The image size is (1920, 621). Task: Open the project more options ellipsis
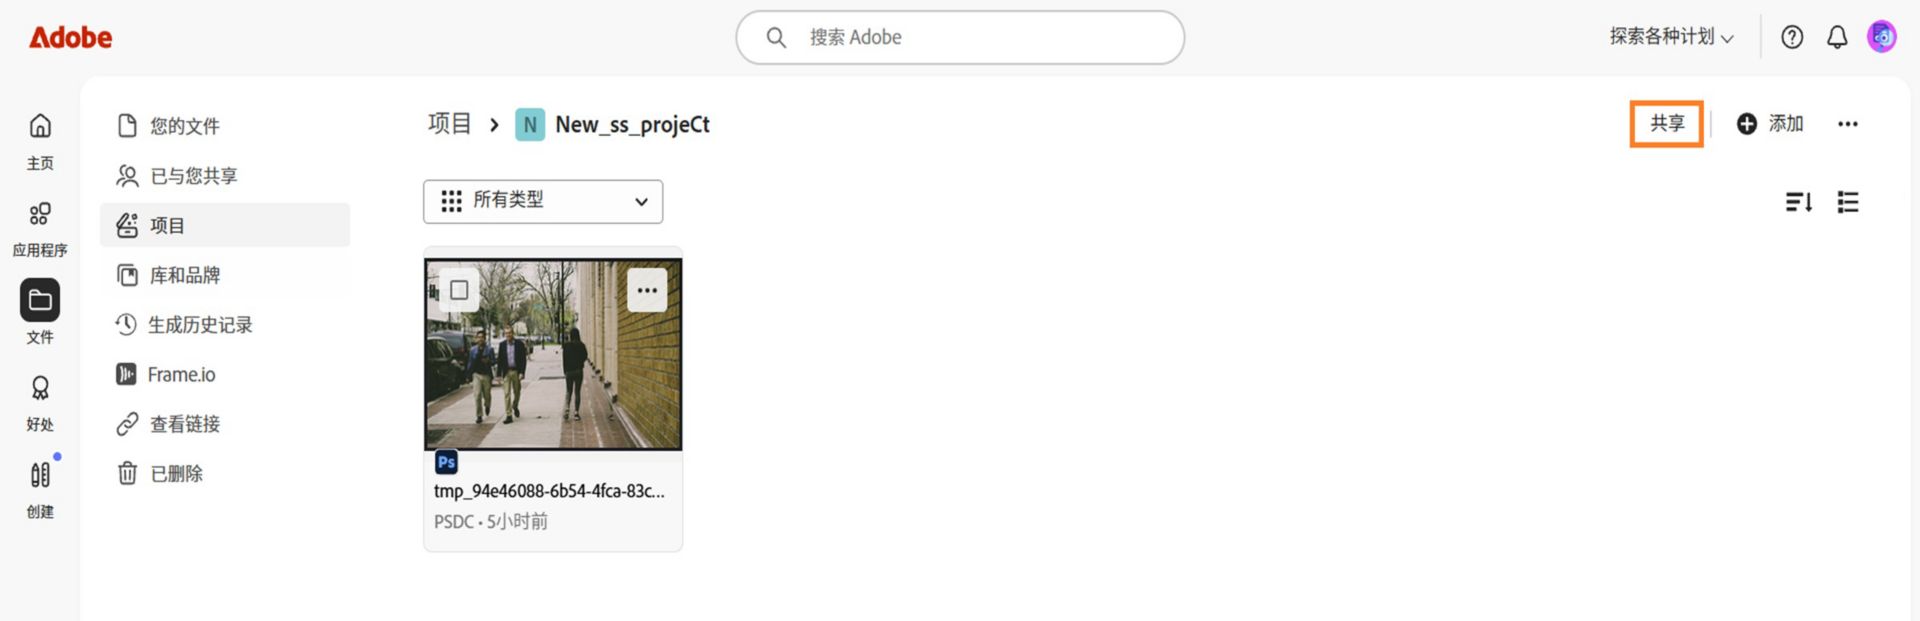(x=1848, y=124)
